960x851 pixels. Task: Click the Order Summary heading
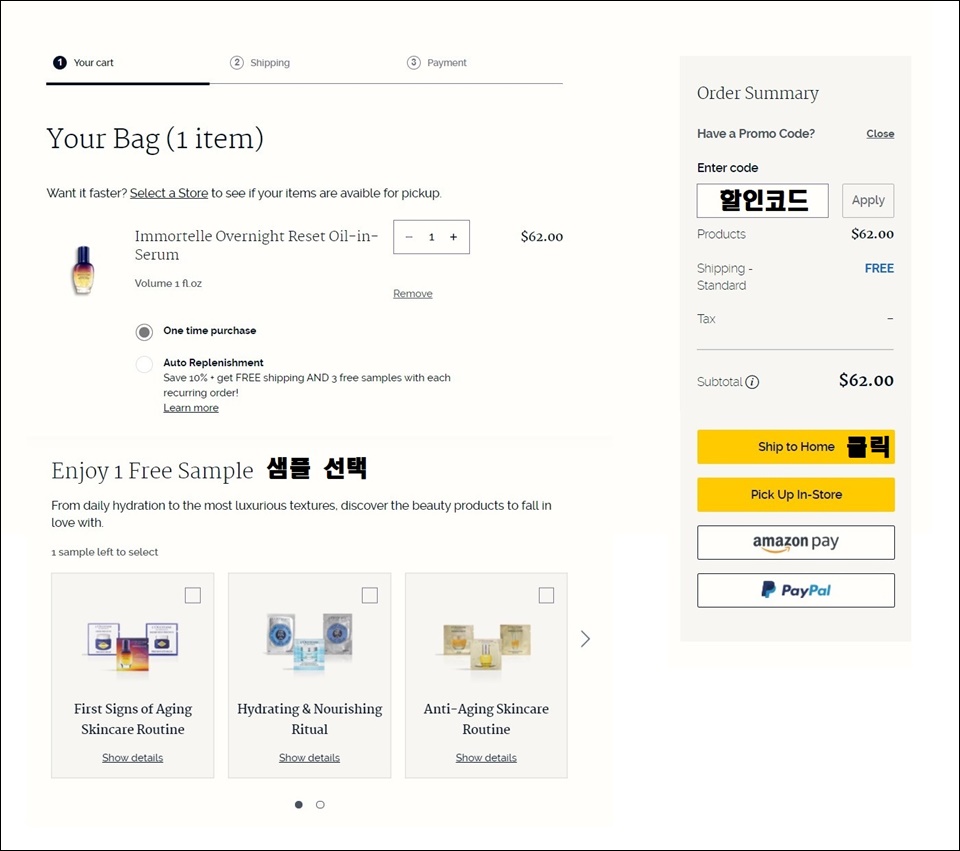(758, 93)
